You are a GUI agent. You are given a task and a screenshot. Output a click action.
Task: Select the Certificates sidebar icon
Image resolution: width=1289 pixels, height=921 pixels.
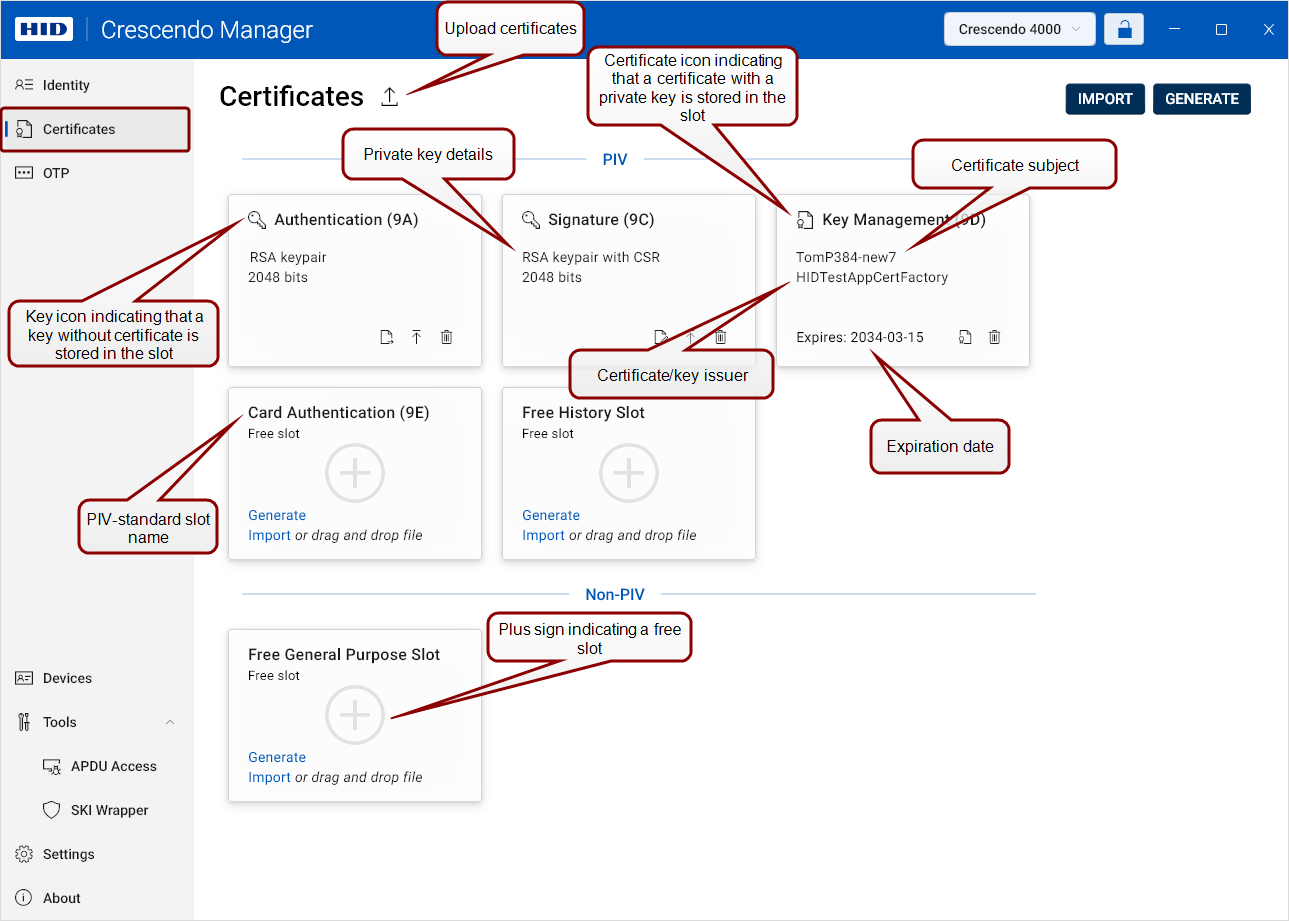coord(25,129)
